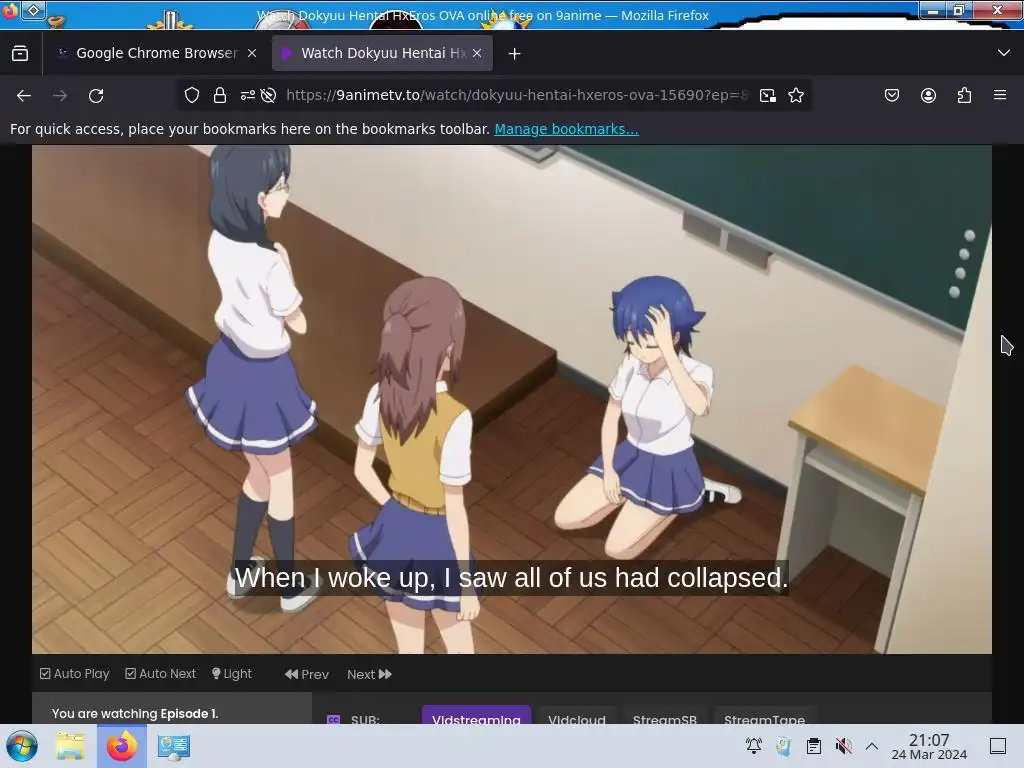Open the Manage bookmarks link
Image resolution: width=1024 pixels, height=768 pixels.
[566, 129]
